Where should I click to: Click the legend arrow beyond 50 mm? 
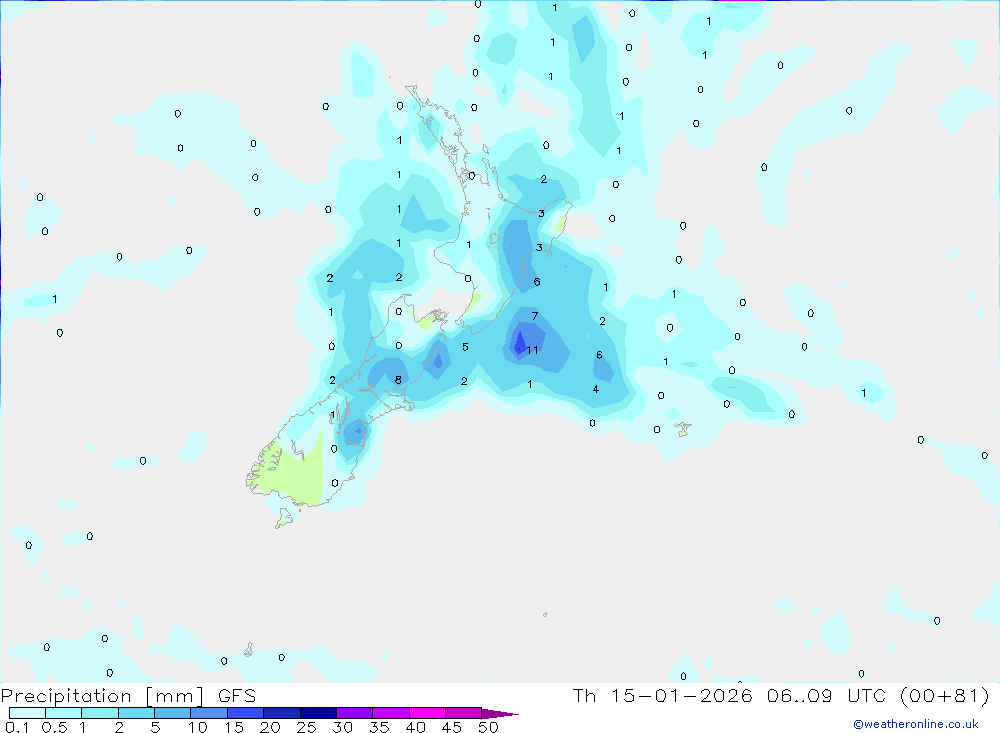pos(500,714)
